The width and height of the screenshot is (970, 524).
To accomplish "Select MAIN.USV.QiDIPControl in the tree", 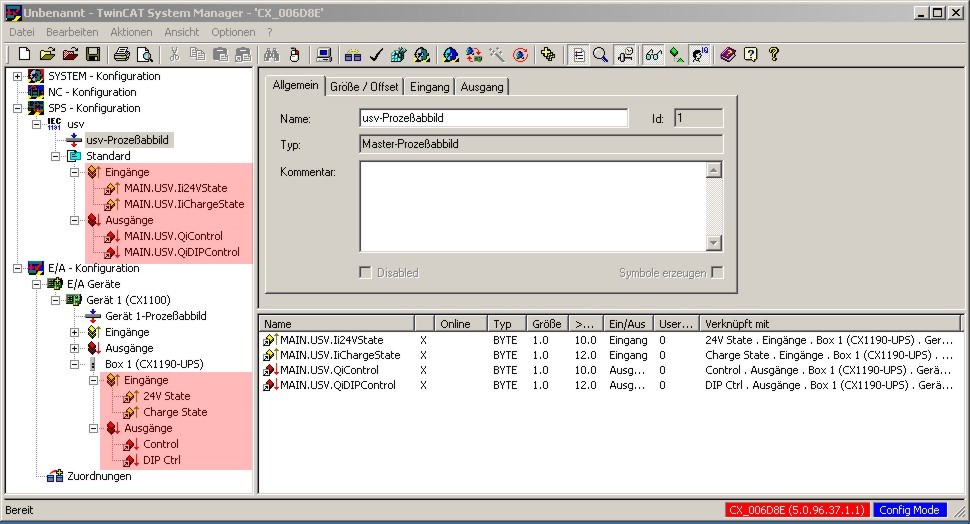I will point(182,252).
